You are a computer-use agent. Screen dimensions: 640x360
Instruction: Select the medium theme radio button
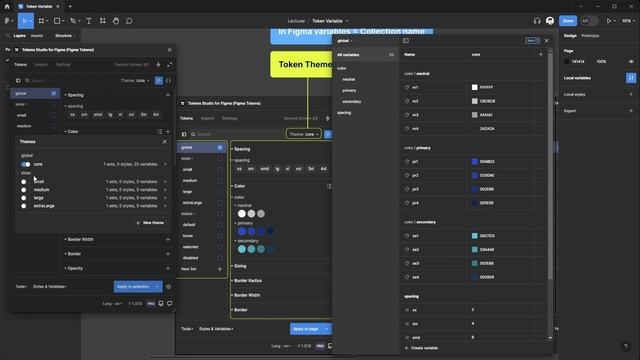point(24,190)
